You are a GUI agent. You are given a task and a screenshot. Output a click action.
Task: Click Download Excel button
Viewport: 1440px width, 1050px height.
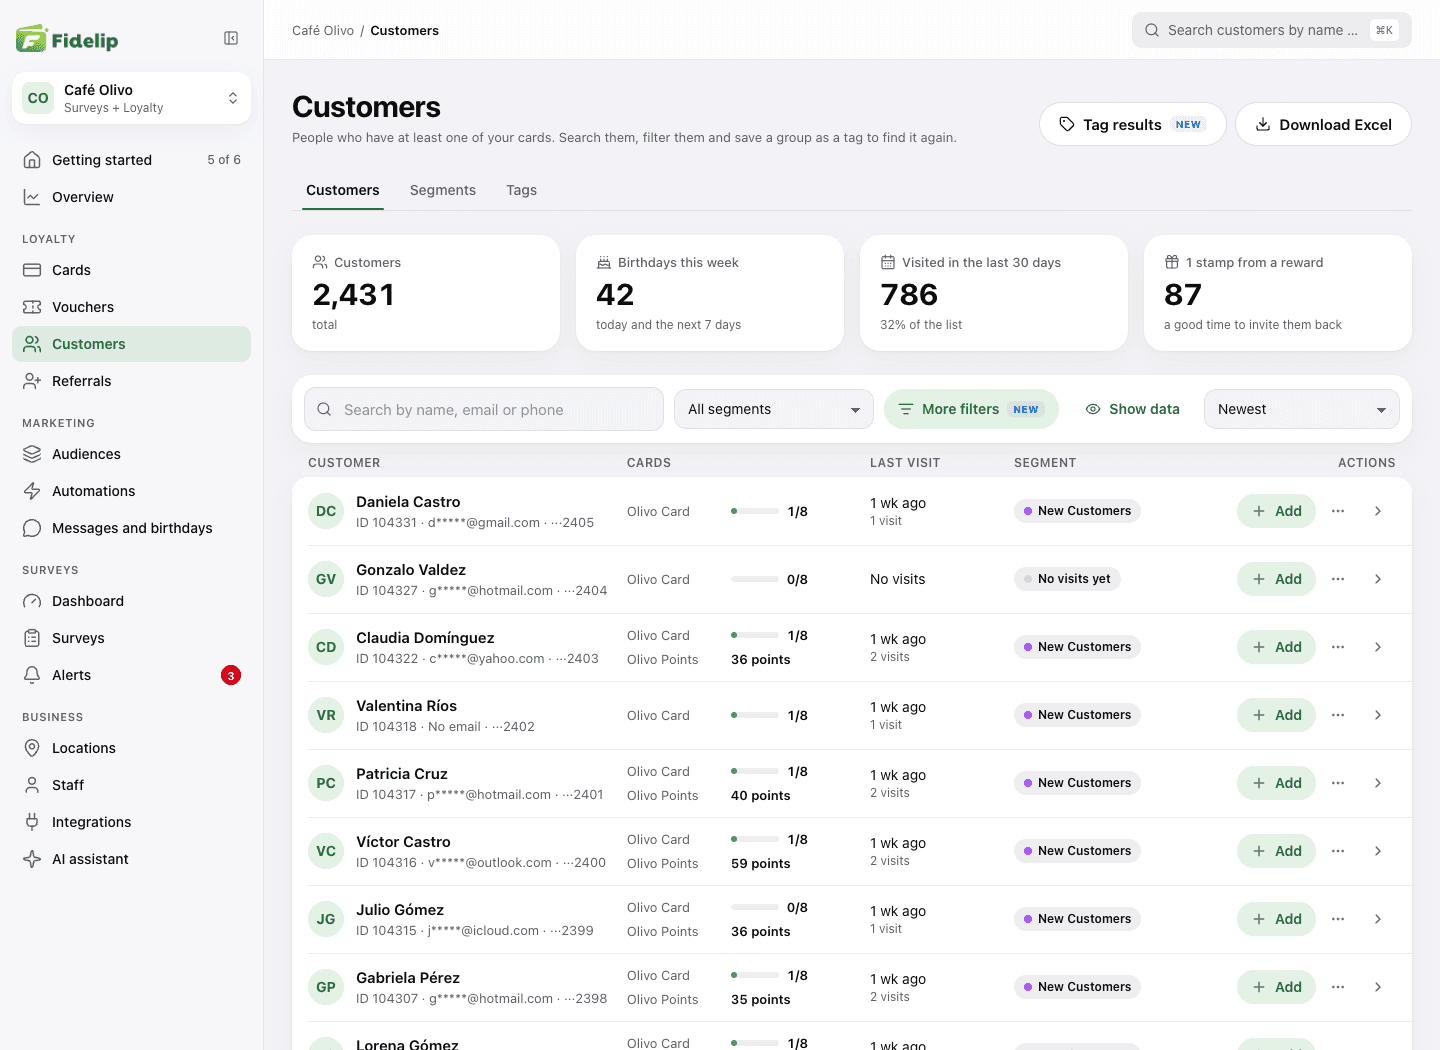(1323, 124)
